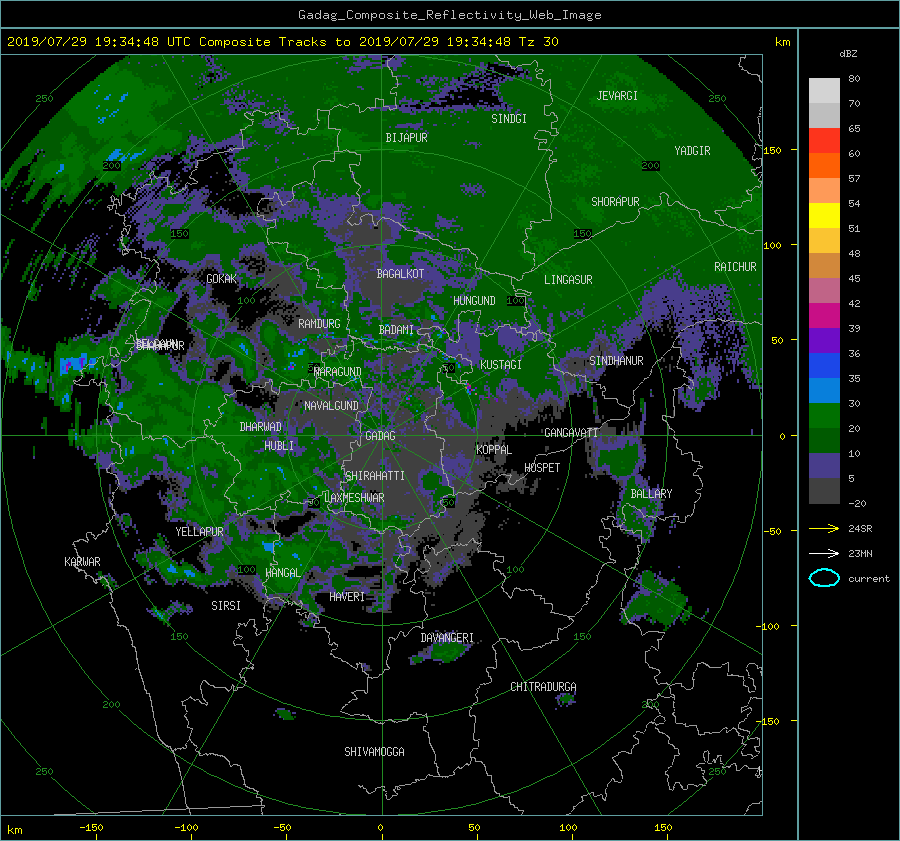
Task: Click the yellow 24SR track arrow icon
Action: 824,528
